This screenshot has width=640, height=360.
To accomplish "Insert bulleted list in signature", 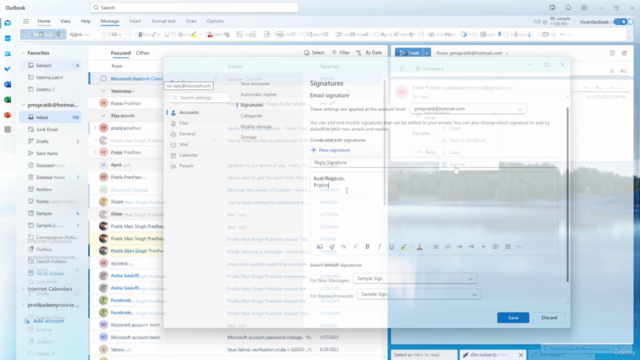I will pyautogui.click(x=436, y=247).
